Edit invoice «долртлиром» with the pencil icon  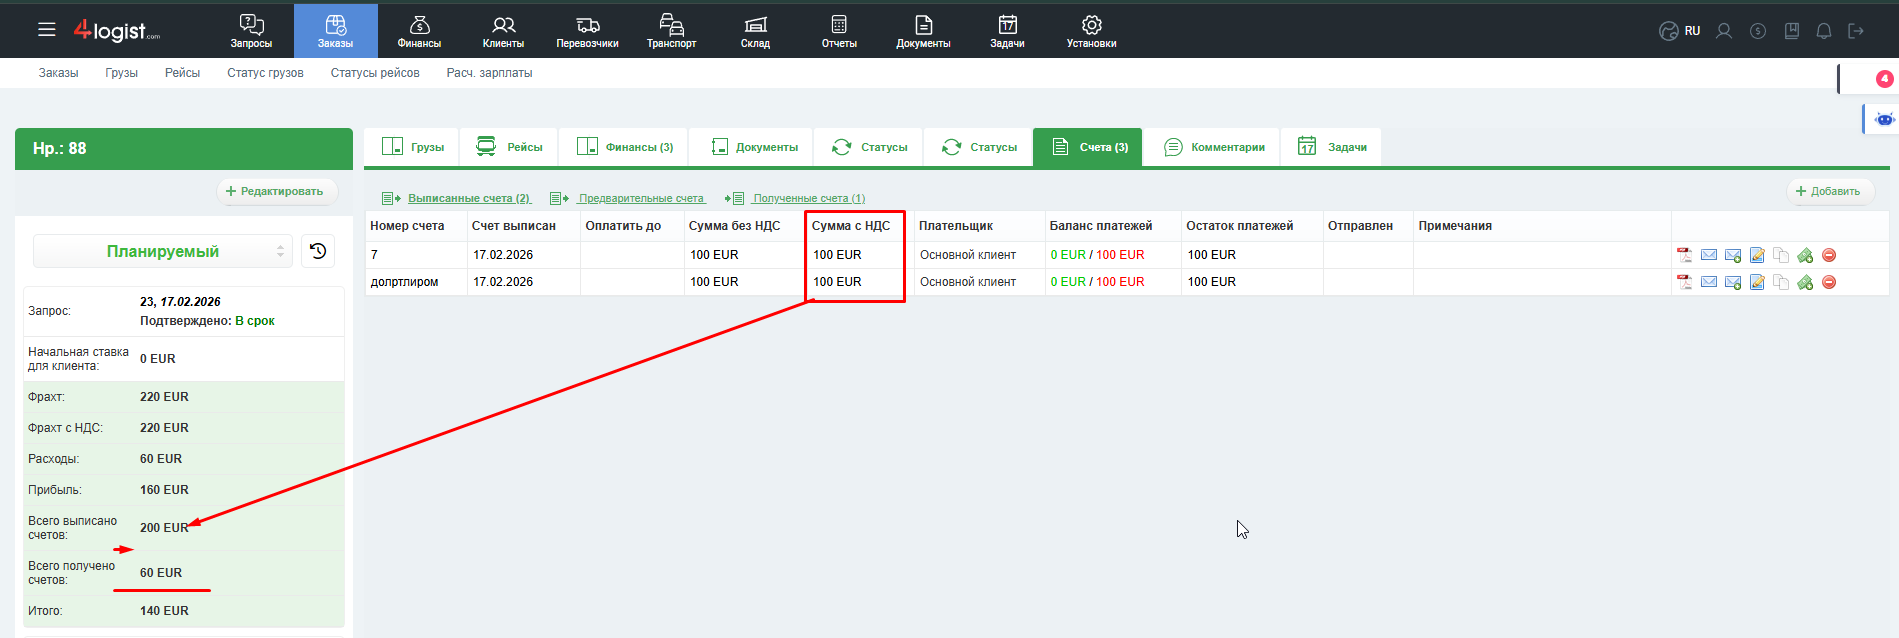1757,282
